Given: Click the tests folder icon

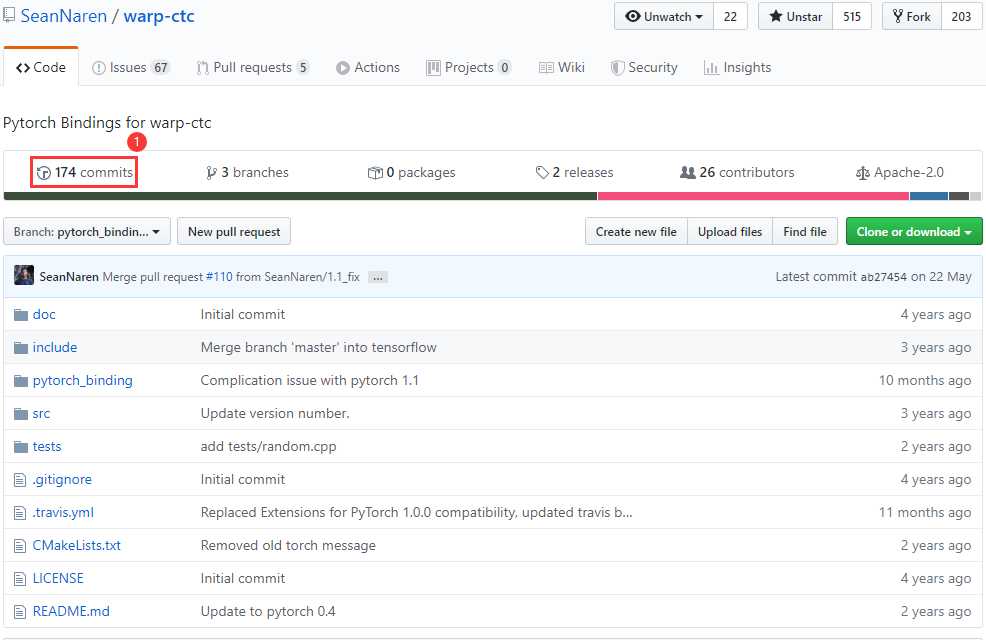Looking at the screenshot, I should click(21, 446).
